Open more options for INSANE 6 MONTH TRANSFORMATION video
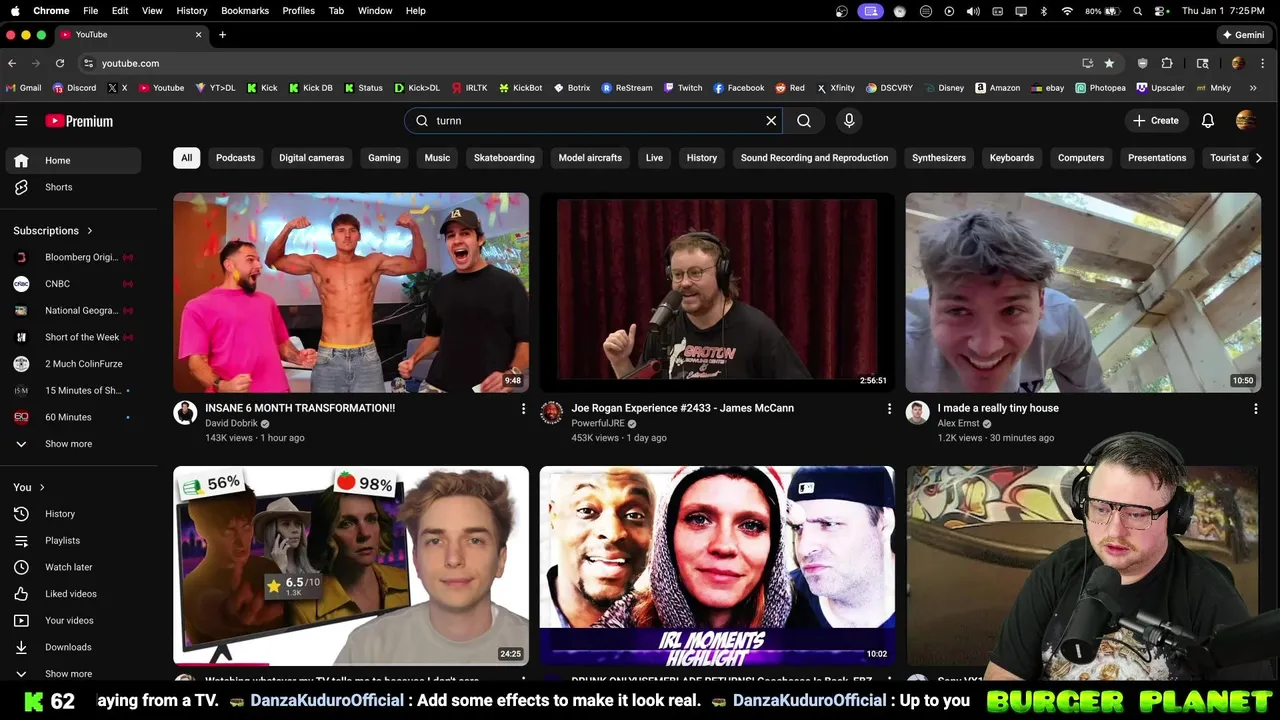1280x720 pixels. point(523,408)
